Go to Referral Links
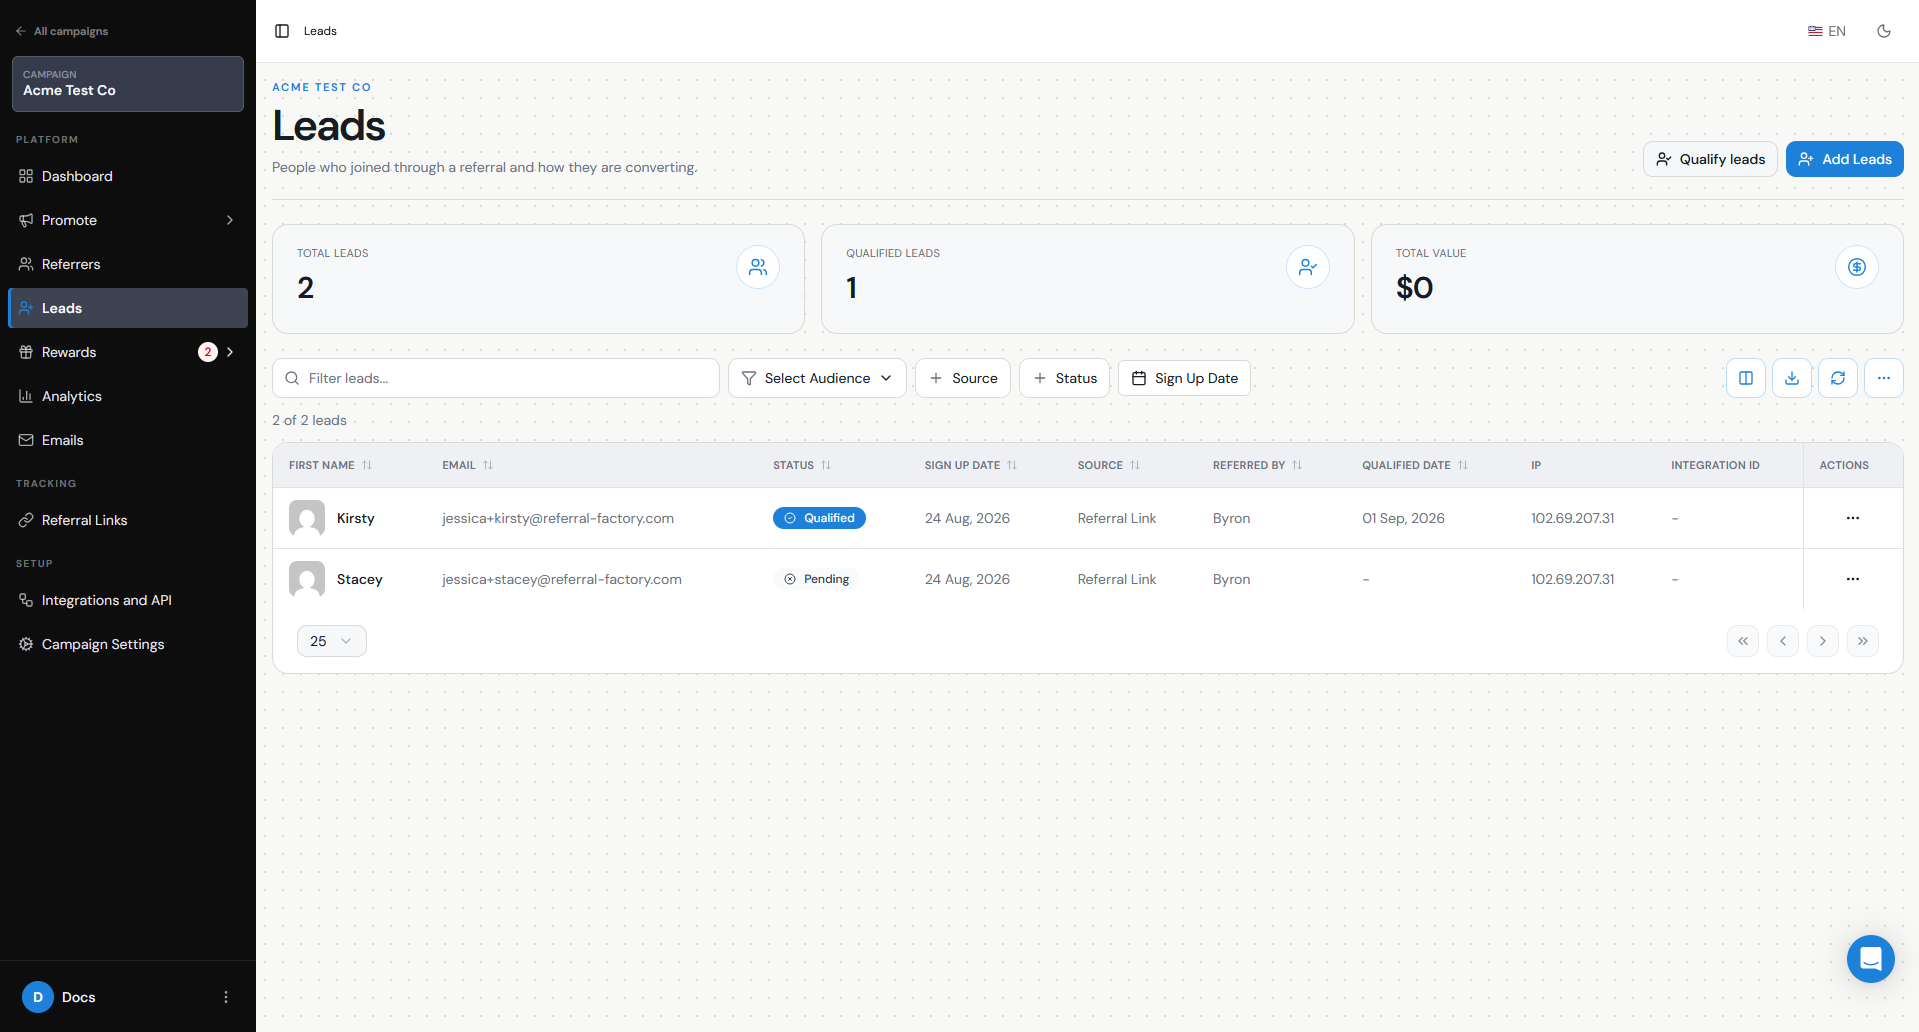Viewport: 1919px width, 1032px height. 128,520
